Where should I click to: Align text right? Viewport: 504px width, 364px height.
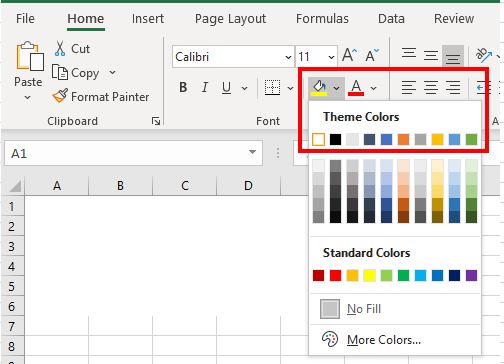453,88
